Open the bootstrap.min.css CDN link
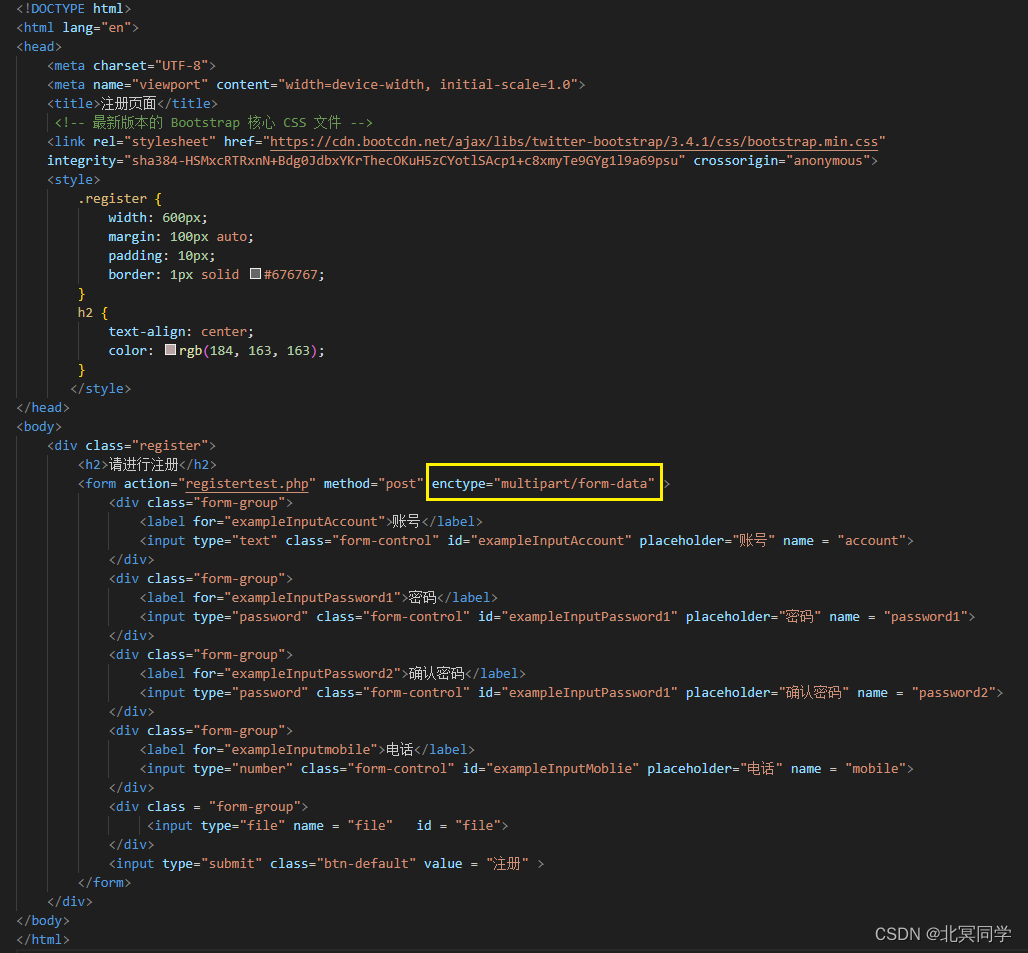The height and width of the screenshot is (953, 1028). coord(574,142)
